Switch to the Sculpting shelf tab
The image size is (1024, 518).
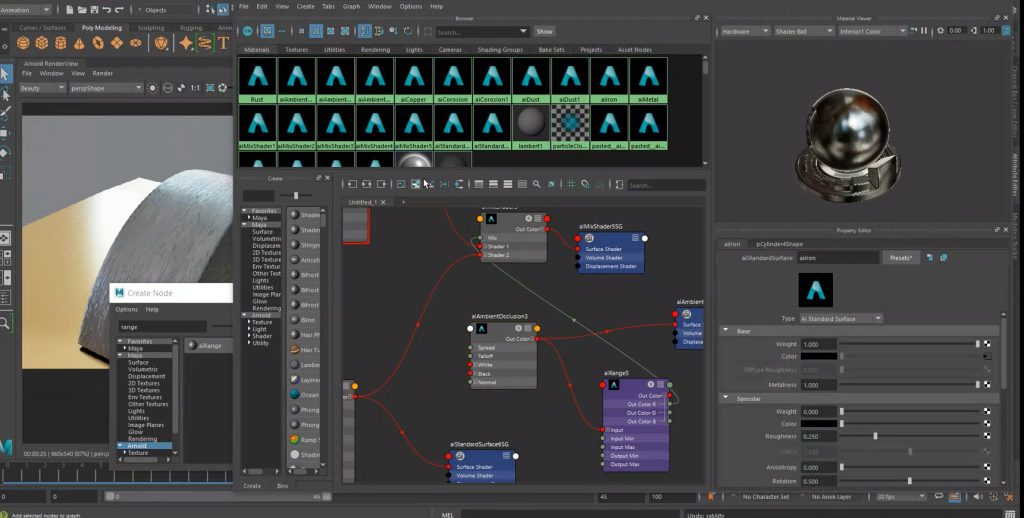151,27
